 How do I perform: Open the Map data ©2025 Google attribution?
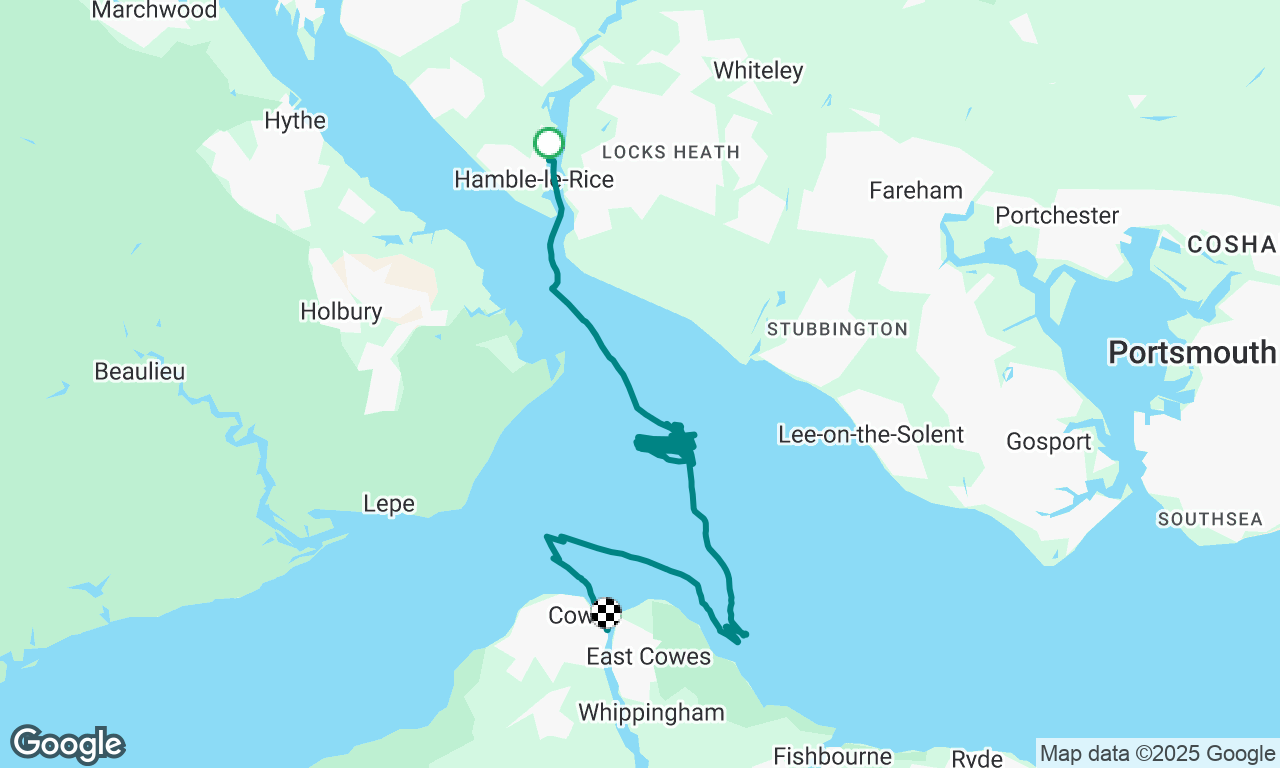(1157, 754)
